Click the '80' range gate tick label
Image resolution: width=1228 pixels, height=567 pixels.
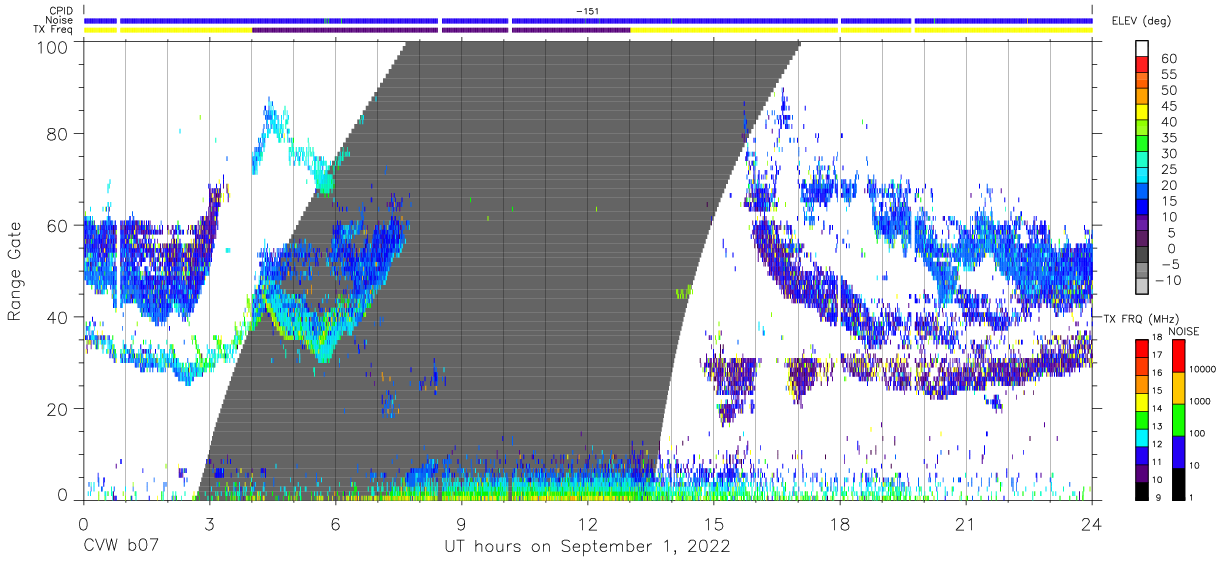coord(59,134)
